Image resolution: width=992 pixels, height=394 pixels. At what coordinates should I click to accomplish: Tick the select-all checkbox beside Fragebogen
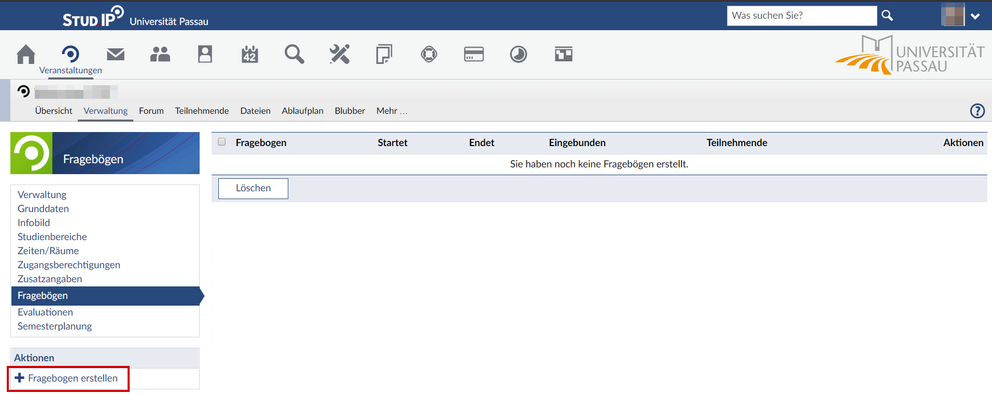pyautogui.click(x=221, y=142)
